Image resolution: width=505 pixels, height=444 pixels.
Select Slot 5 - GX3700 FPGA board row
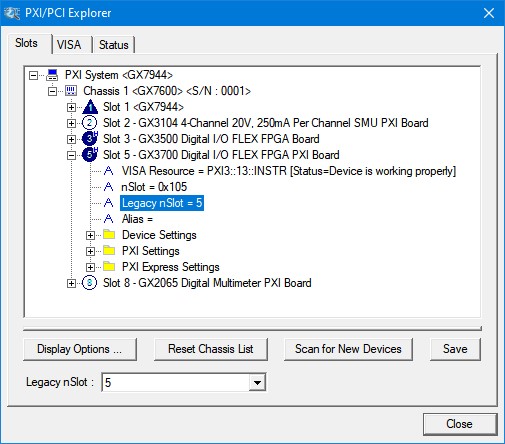tap(221, 155)
